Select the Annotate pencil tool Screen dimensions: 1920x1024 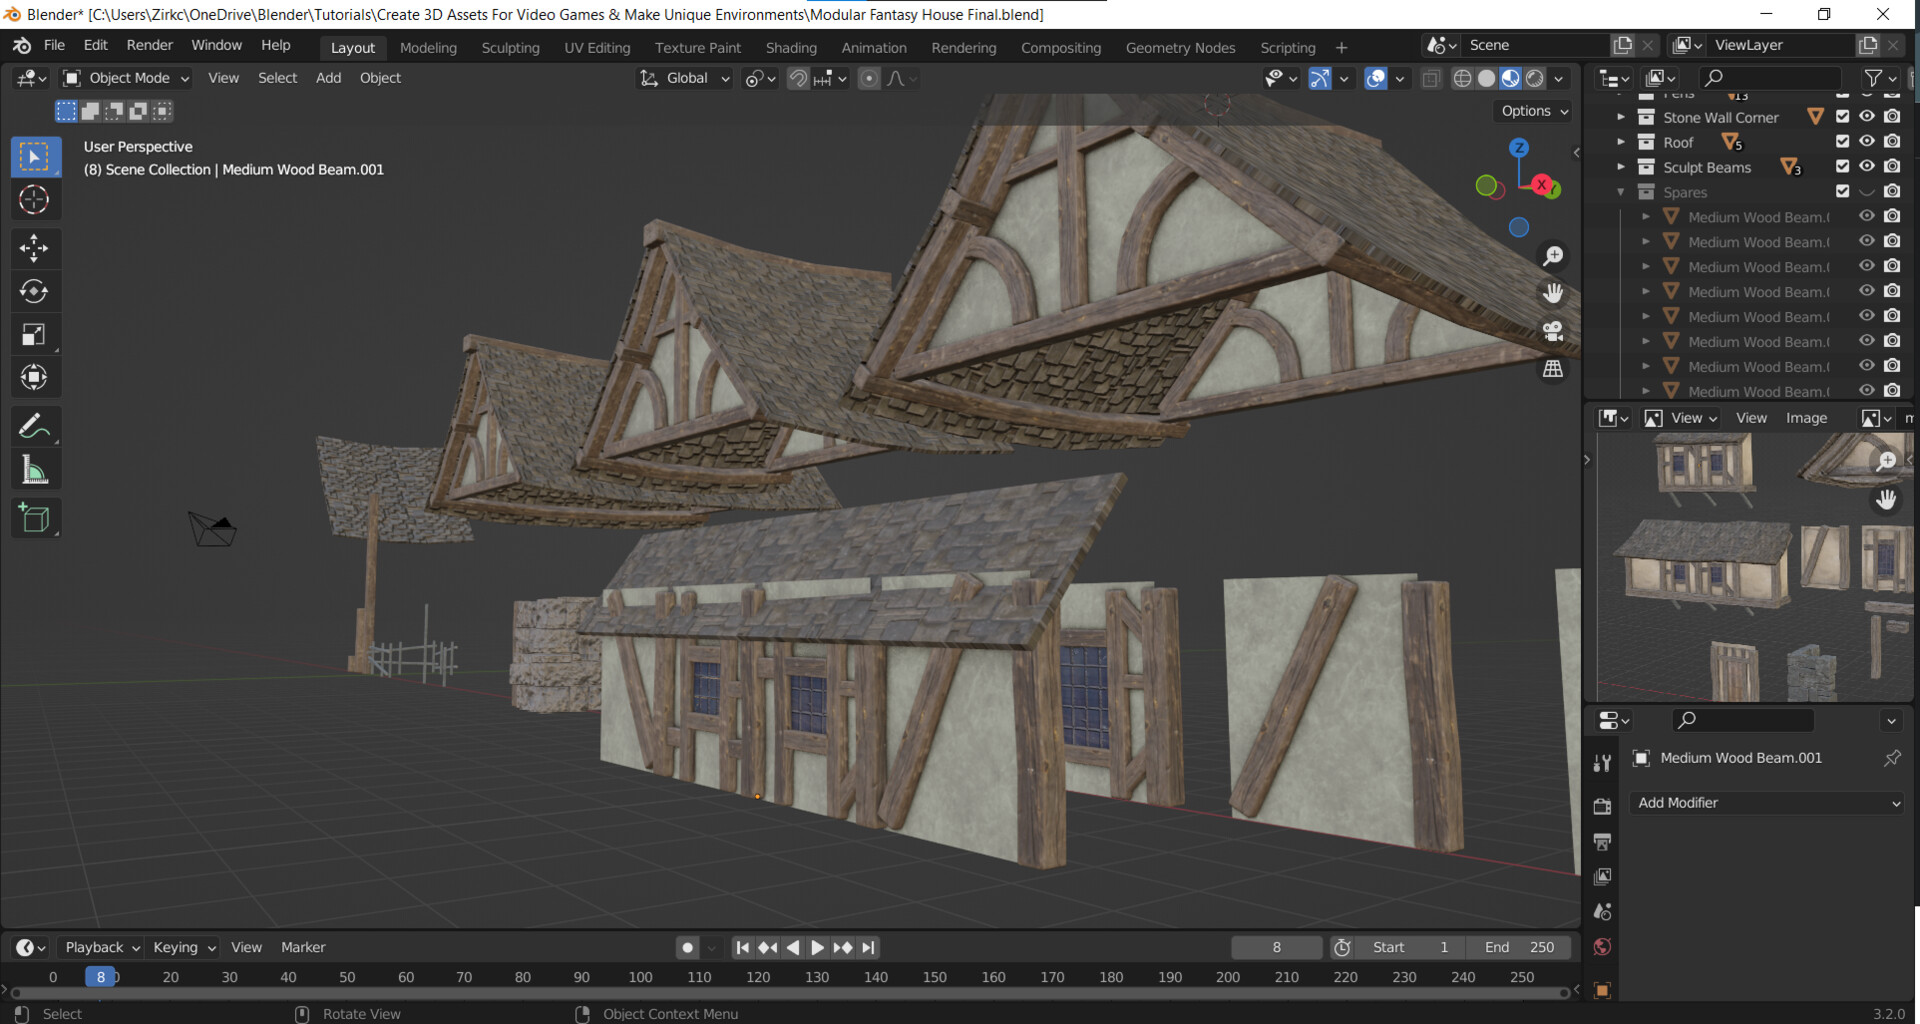[x=34, y=426]
